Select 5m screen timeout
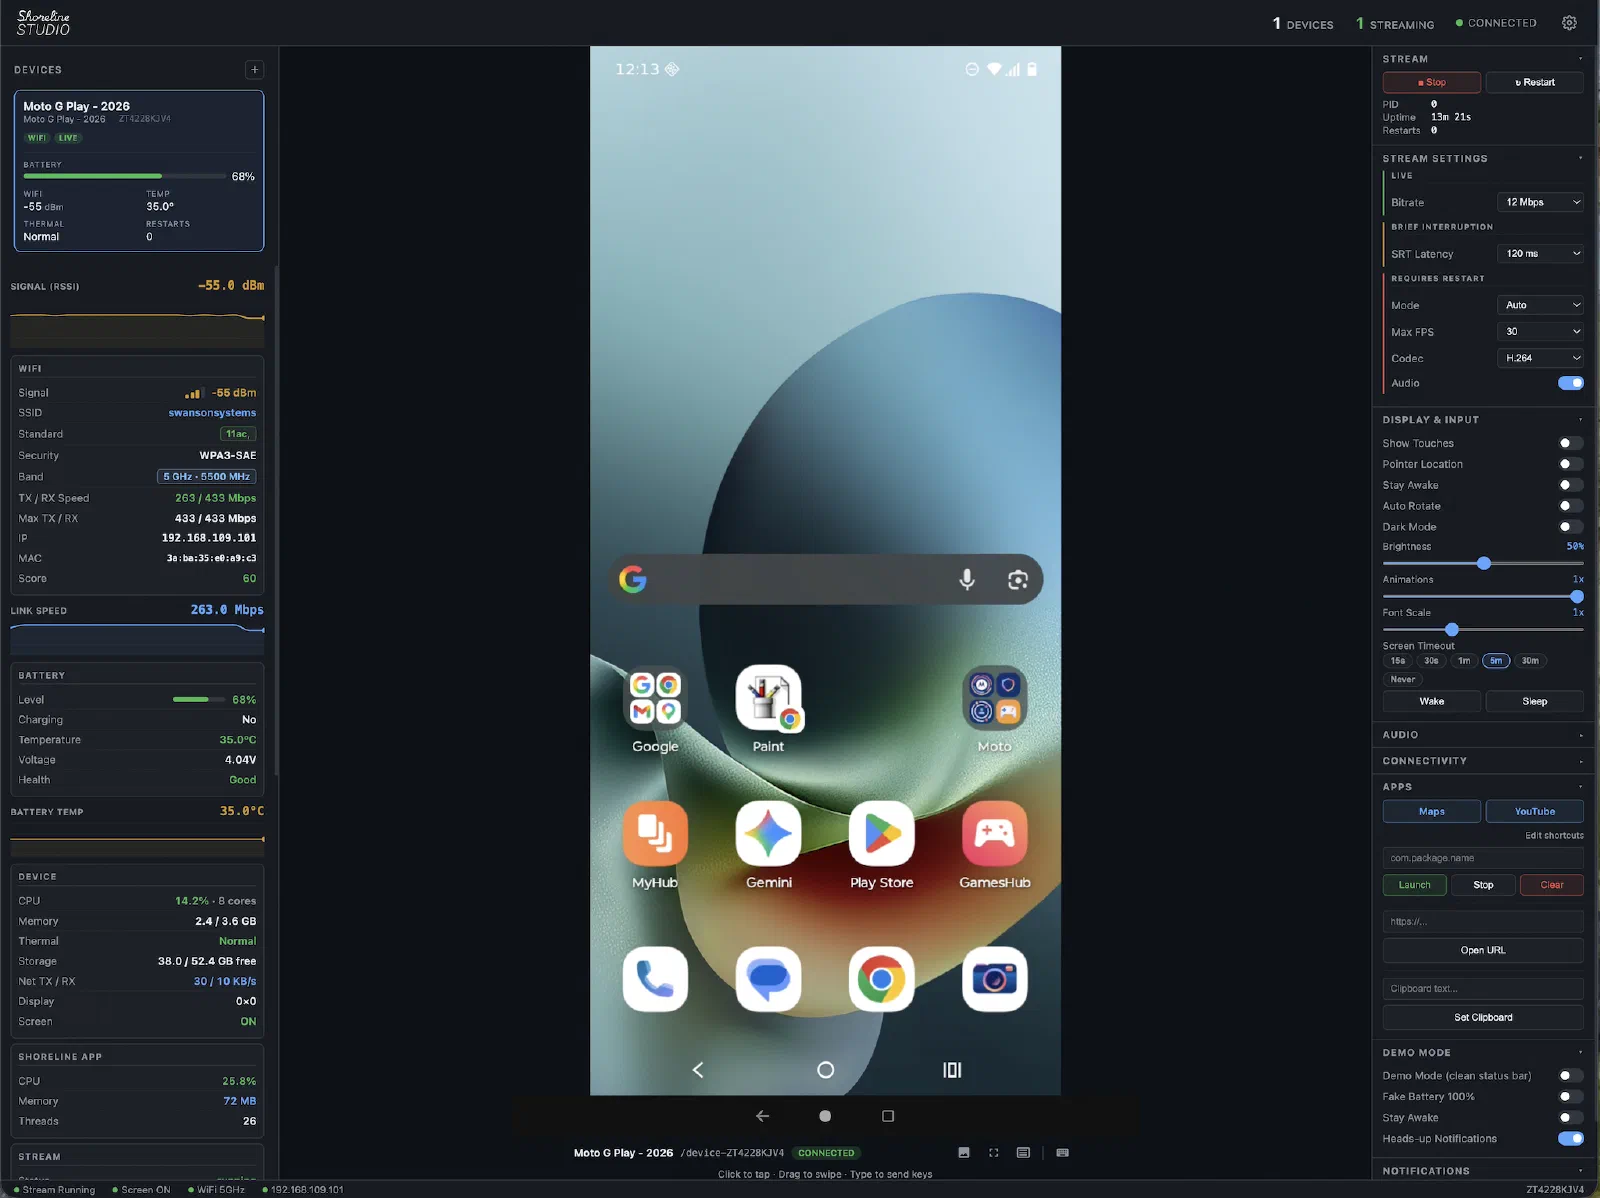This screenshot has height=1198, width=1600. pyautogui.click(x=1496, y=661)
